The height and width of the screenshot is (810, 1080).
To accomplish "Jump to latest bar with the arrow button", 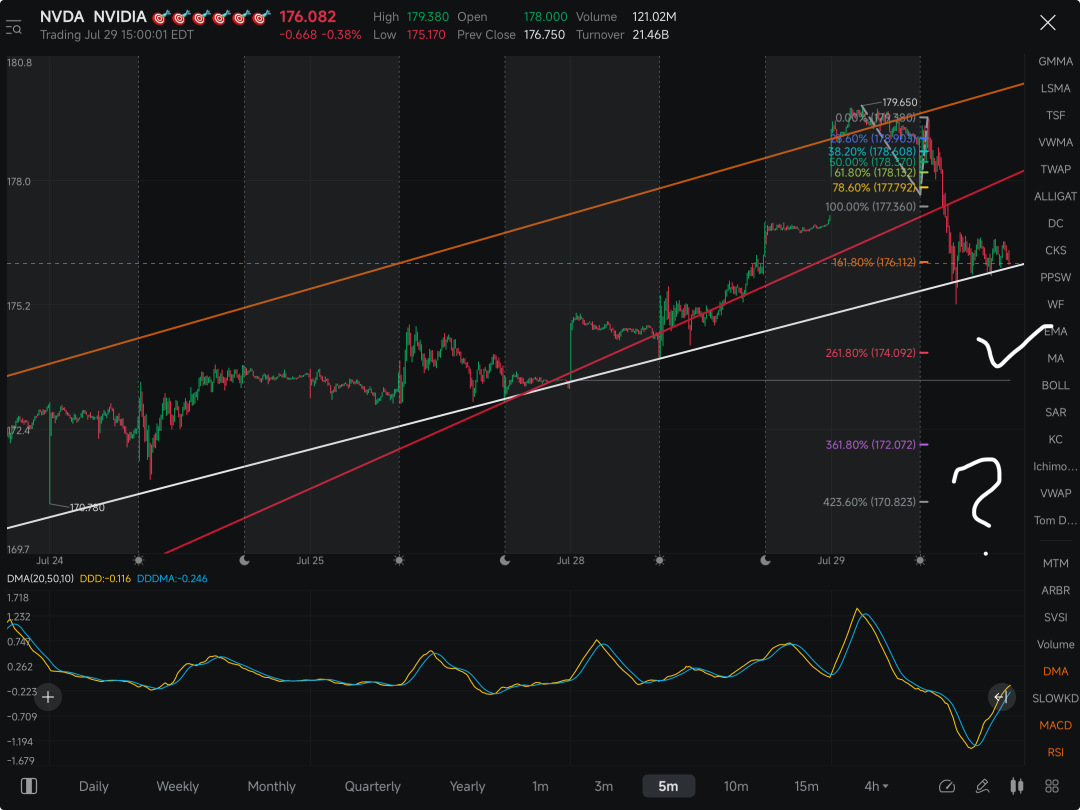I will point(1001,697).
